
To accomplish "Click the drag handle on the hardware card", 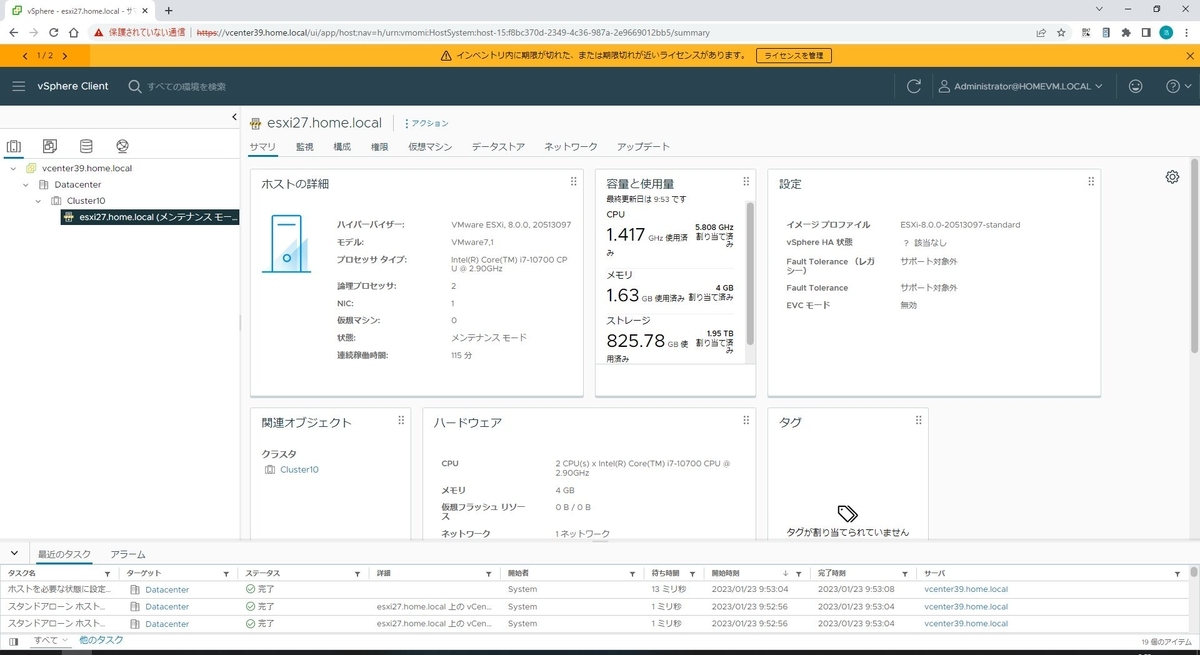I will 746,421.
